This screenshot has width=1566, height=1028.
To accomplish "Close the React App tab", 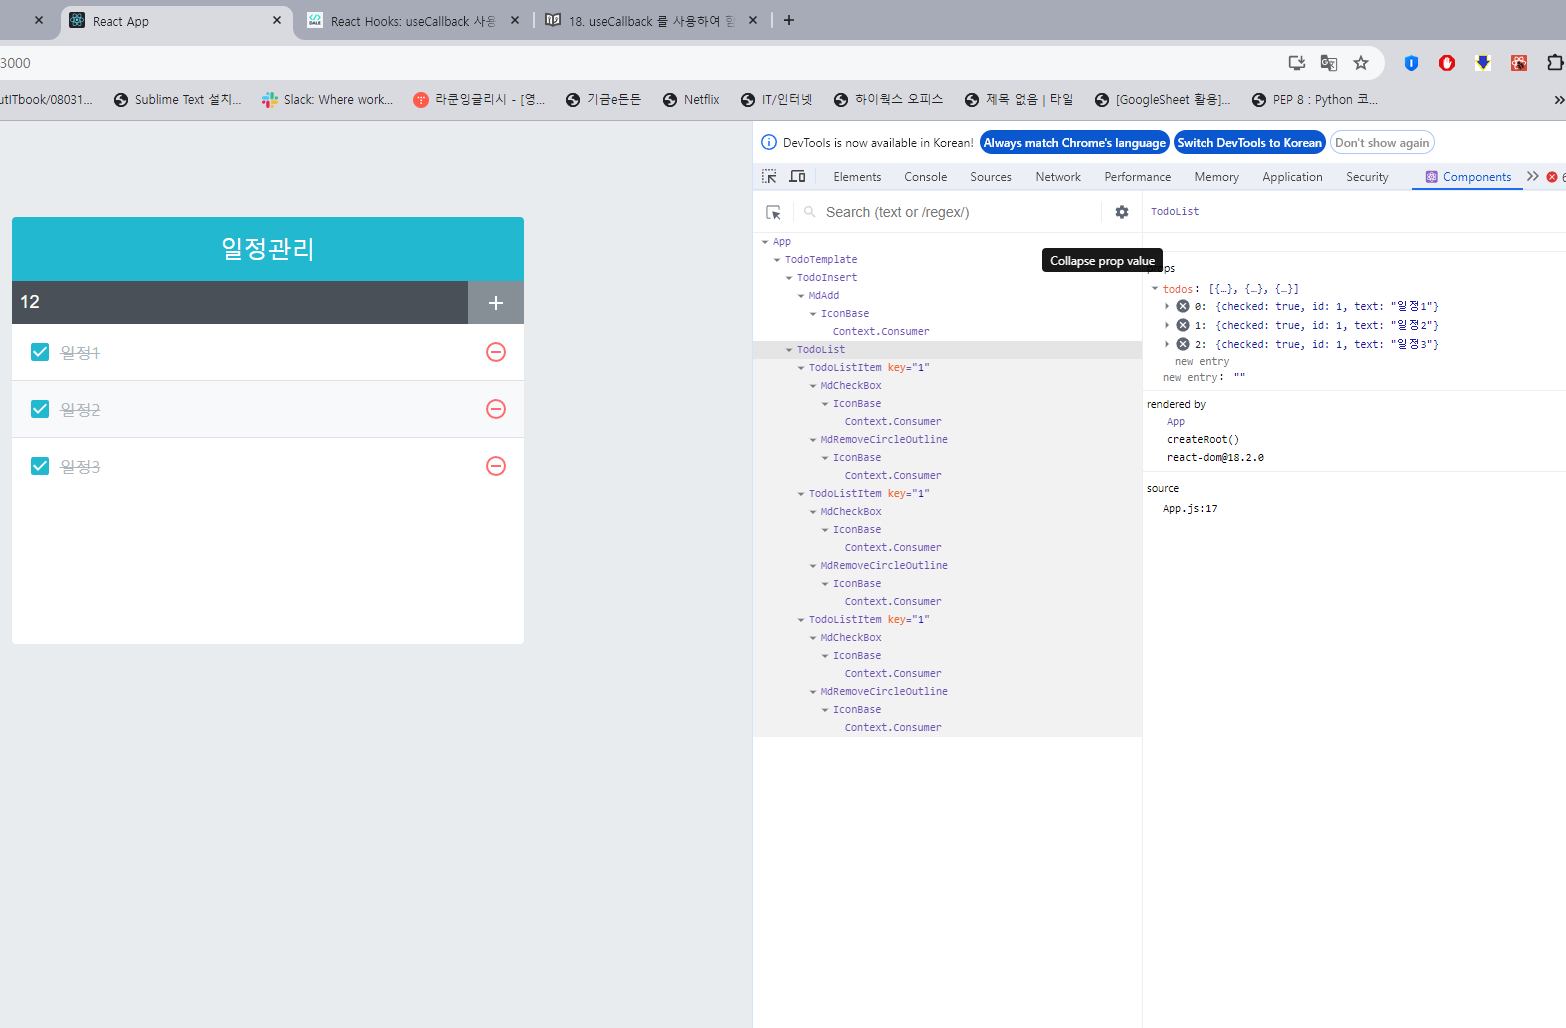I will (277, 20).
